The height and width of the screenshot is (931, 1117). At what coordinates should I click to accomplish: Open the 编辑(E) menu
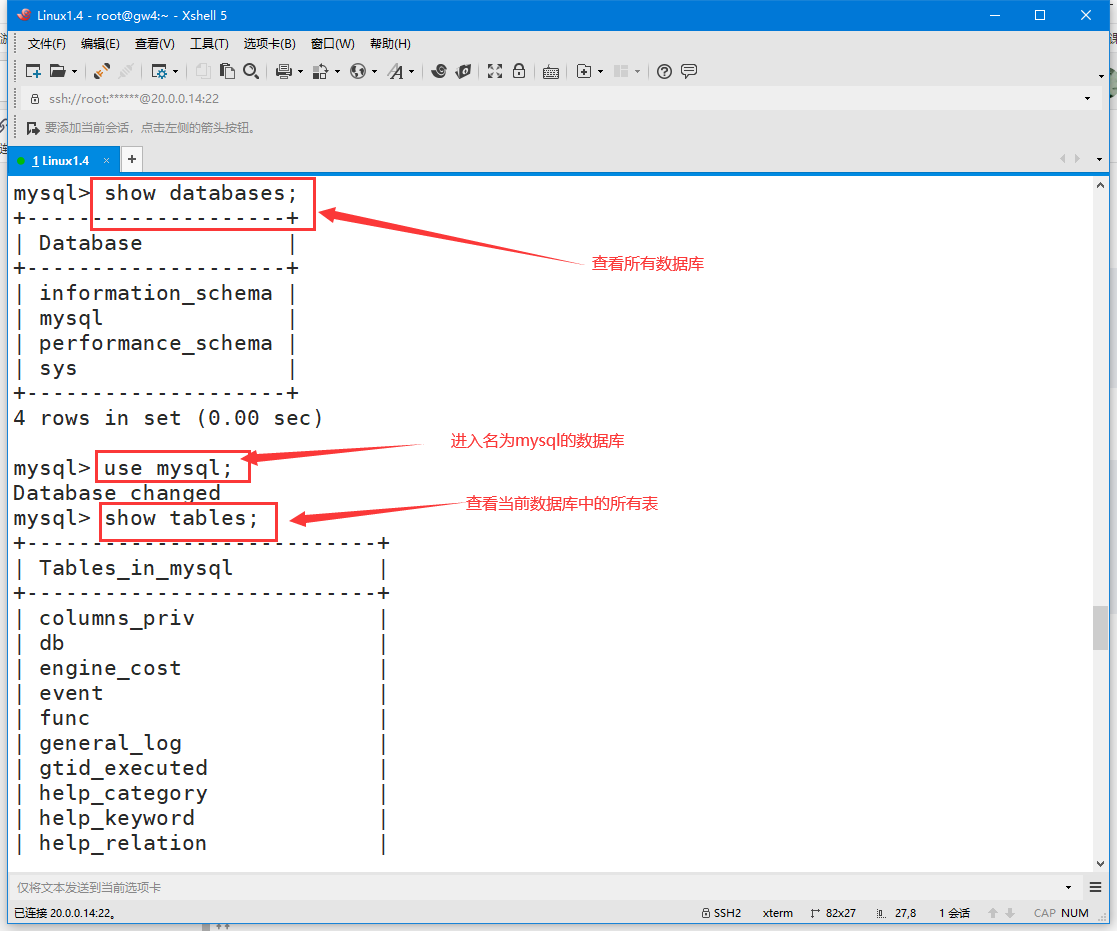pyautogui.click(x=100, y=43)
